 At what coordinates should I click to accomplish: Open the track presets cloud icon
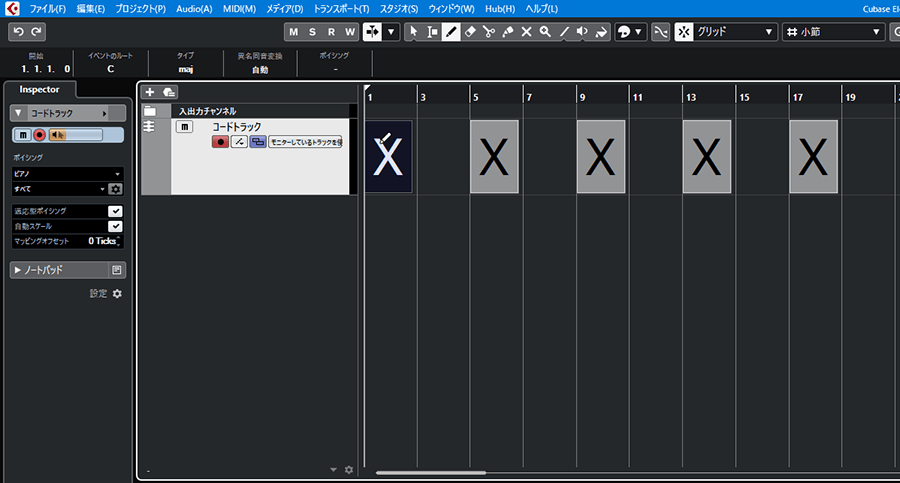[x=169, y=92]
